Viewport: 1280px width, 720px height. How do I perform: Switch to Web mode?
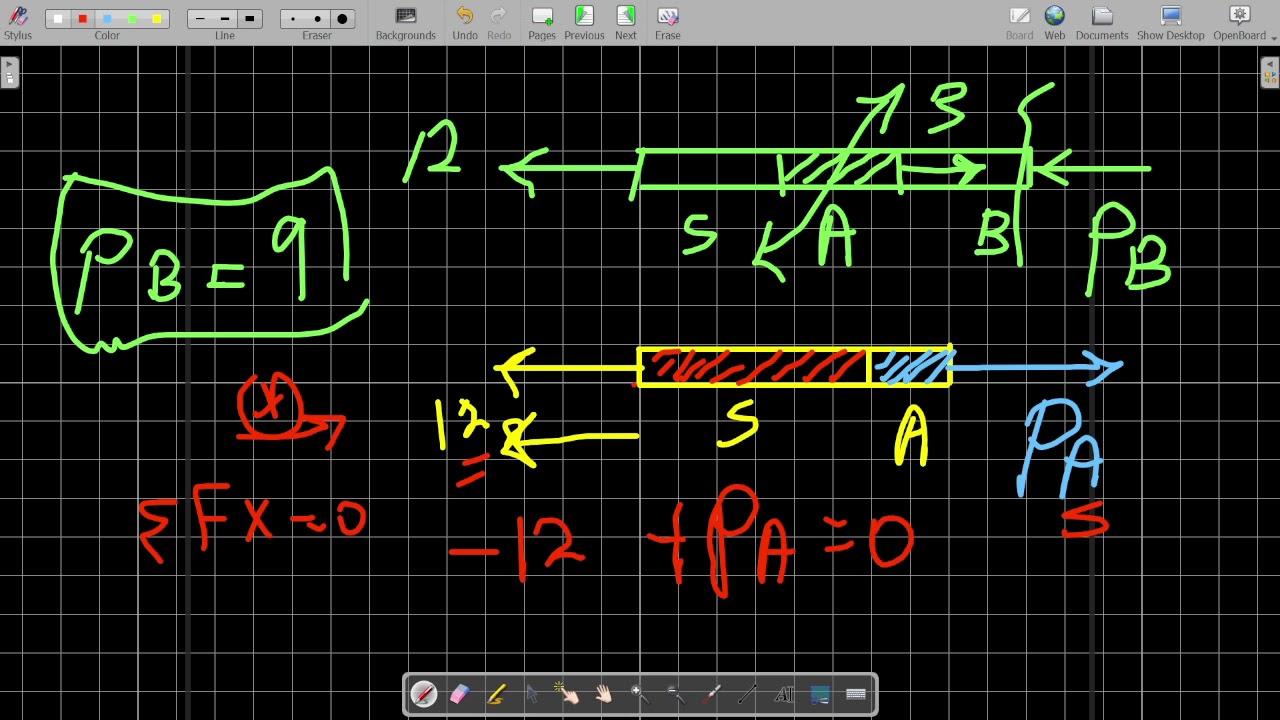click(1055, 23)
